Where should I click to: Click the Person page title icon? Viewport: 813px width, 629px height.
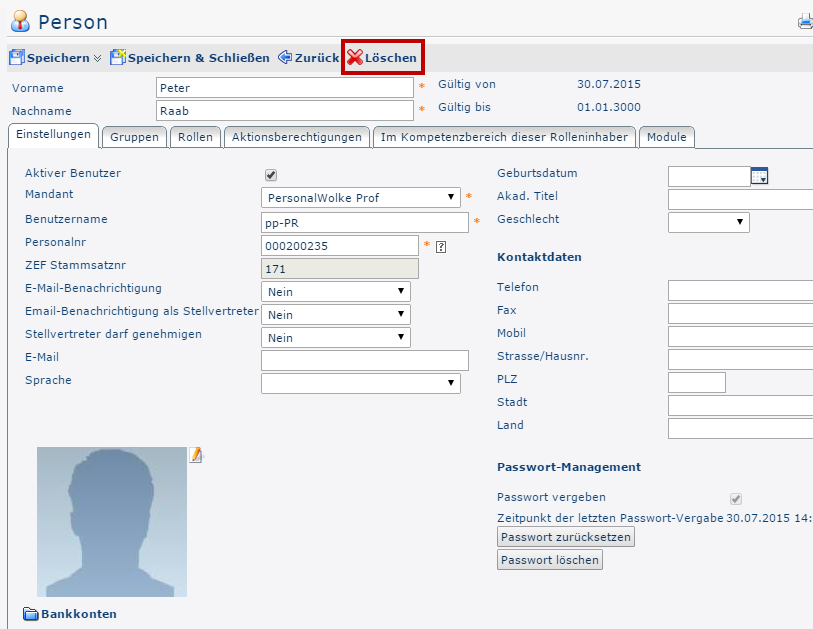[x=20, y=21]
